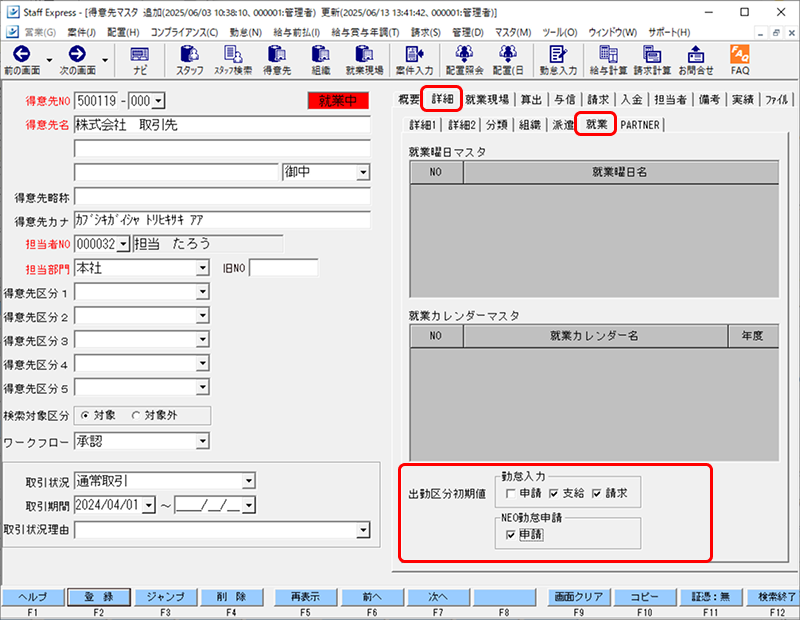Open the 得意先NO branch 000 dropdown
The width and height of the screenshot is (800, 620).
pos(159,101)
